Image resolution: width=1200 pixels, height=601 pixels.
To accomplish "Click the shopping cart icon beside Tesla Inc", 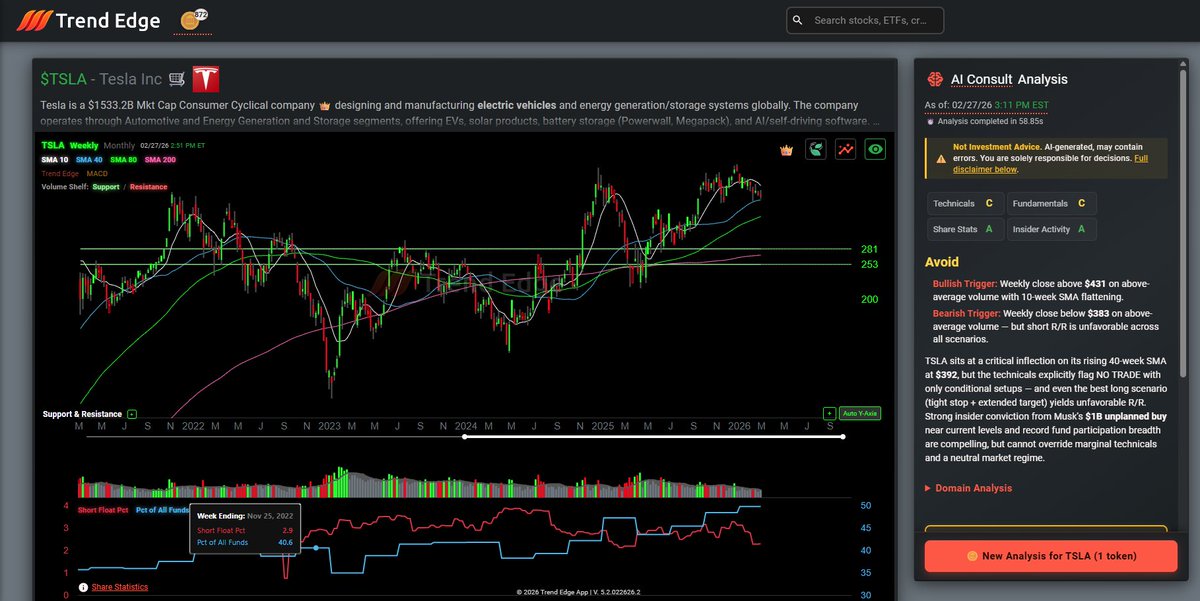I will click(x=176, y=80).
